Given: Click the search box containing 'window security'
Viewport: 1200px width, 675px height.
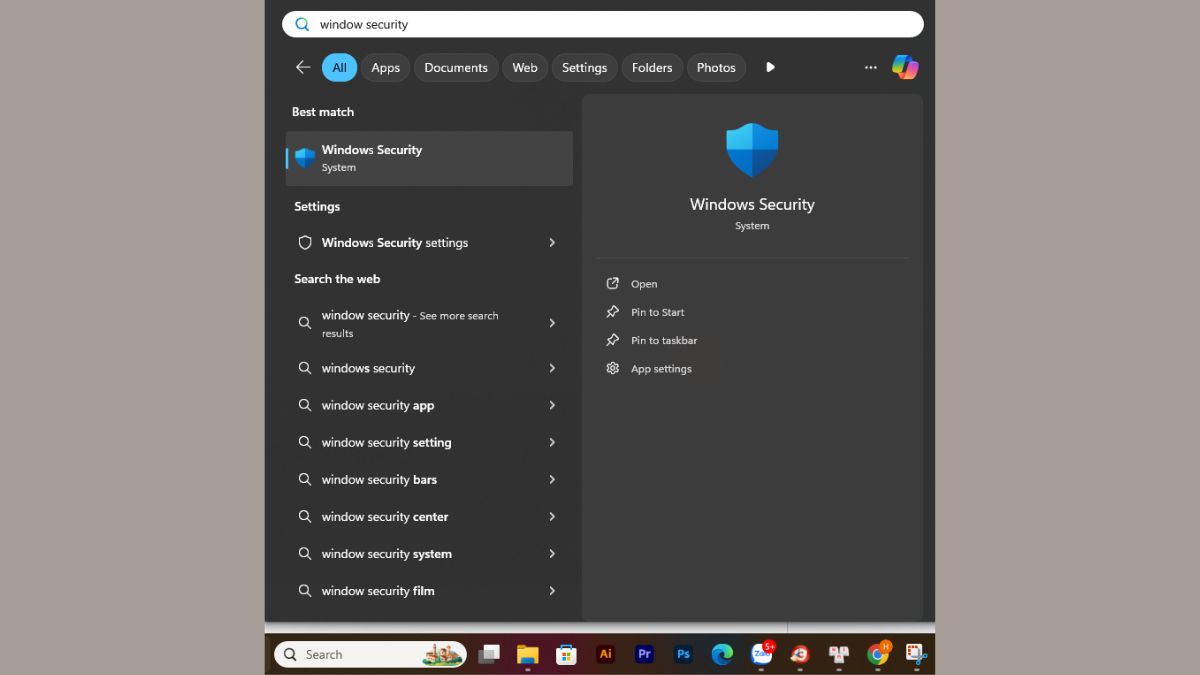Looking at the screenshot, I should coord(603,24).
